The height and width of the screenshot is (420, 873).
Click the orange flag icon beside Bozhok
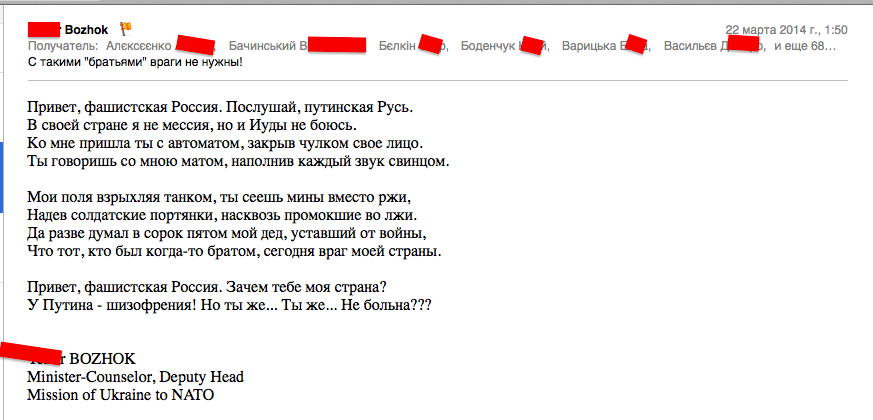(126, 29)
